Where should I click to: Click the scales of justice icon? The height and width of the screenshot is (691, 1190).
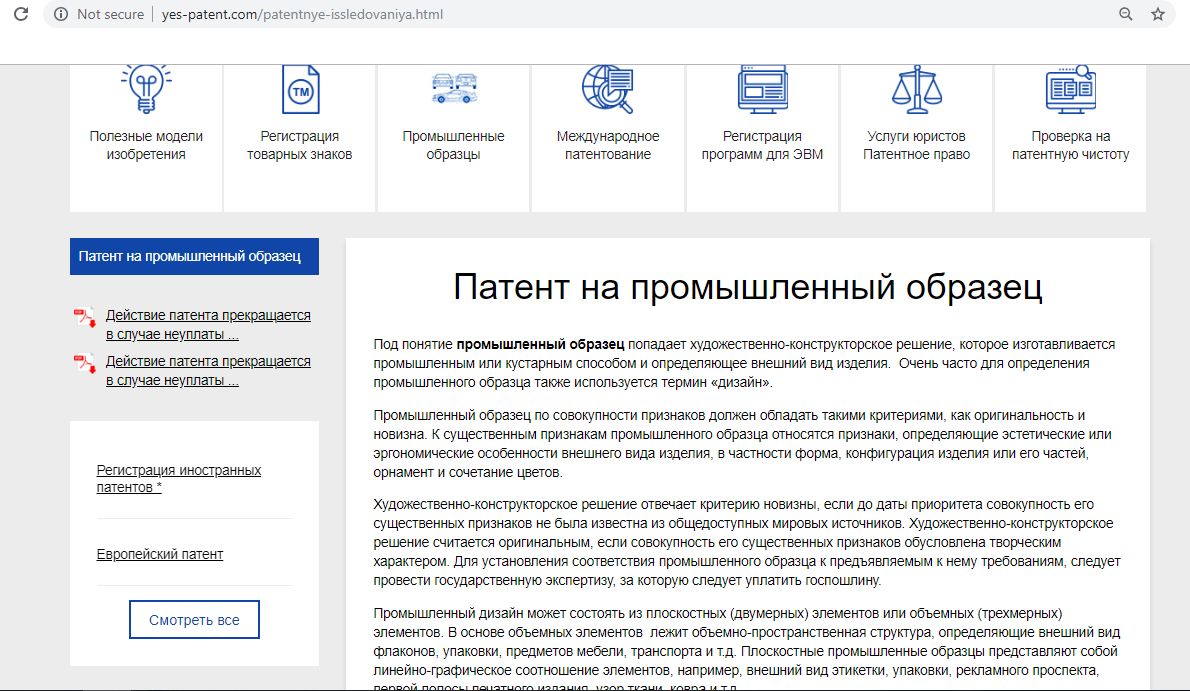pos(917,89)
